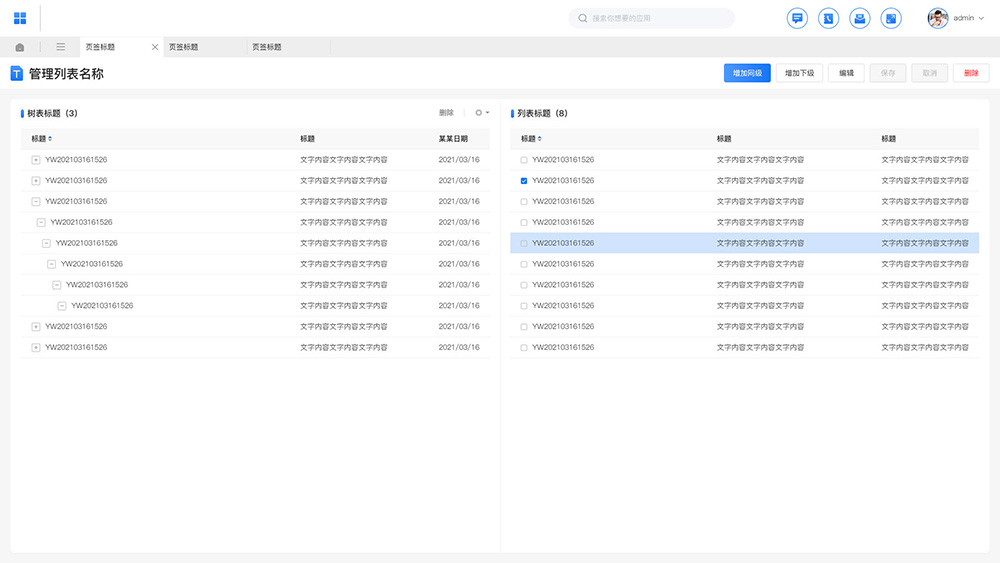Viewport: 1000px width, 563px height.
Task: Open the chat message bubble icon
Action: tap(797, 18)
